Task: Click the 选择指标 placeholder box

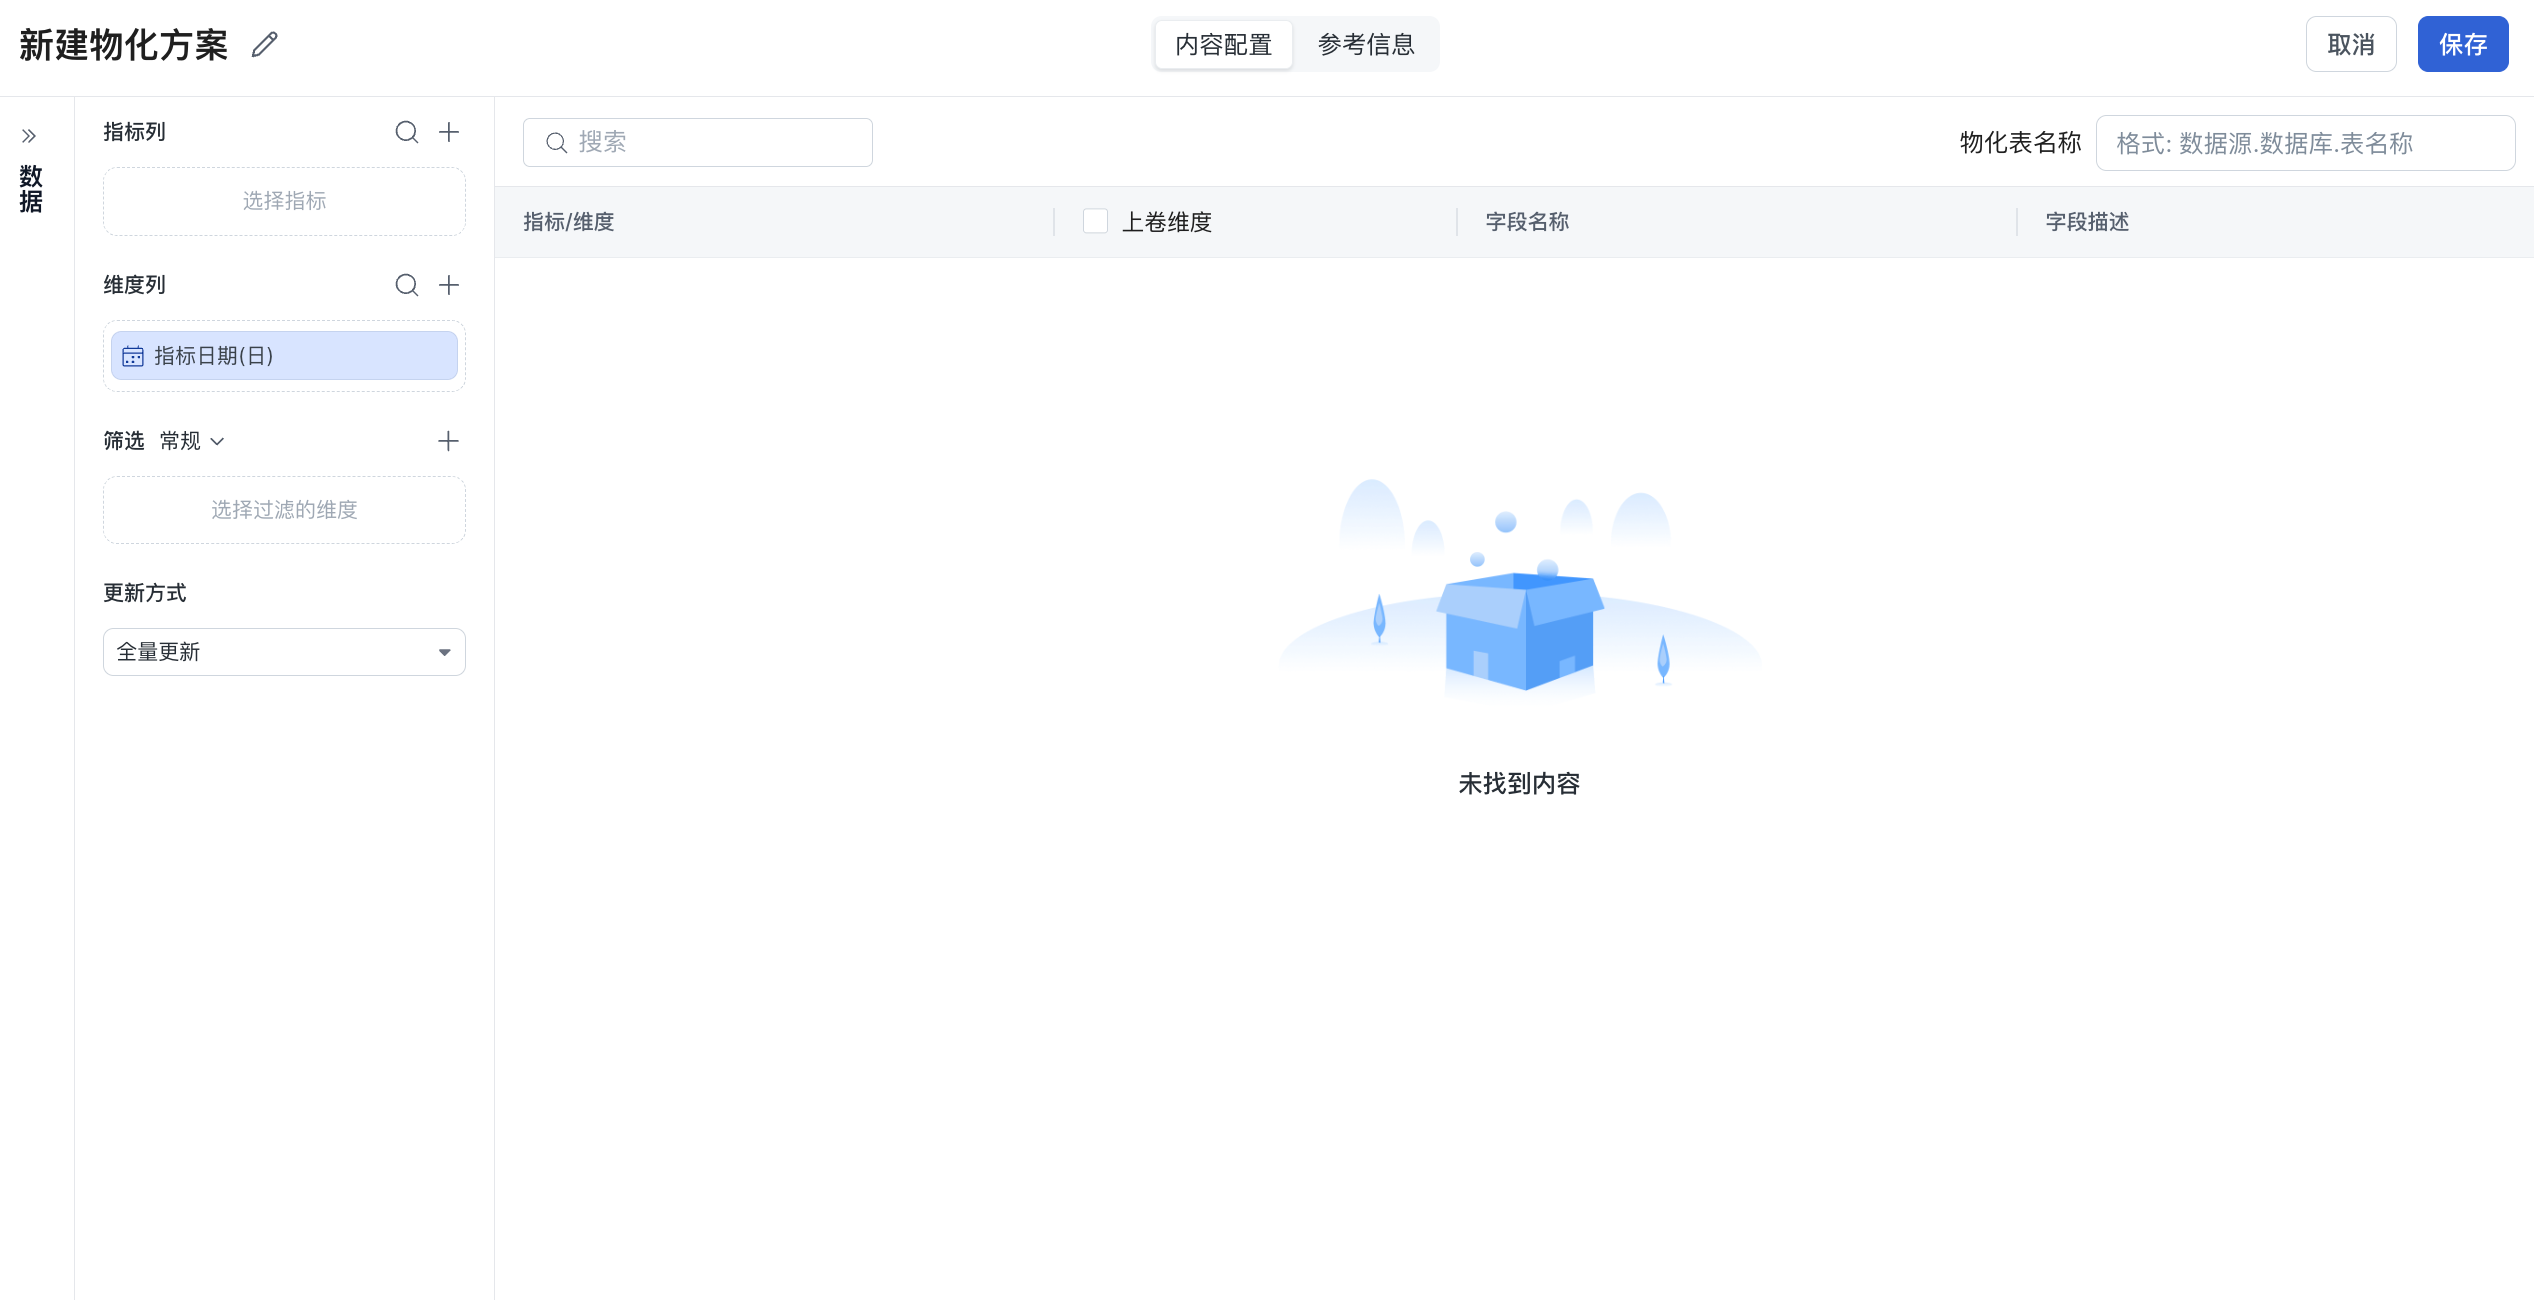Action: 284,201
